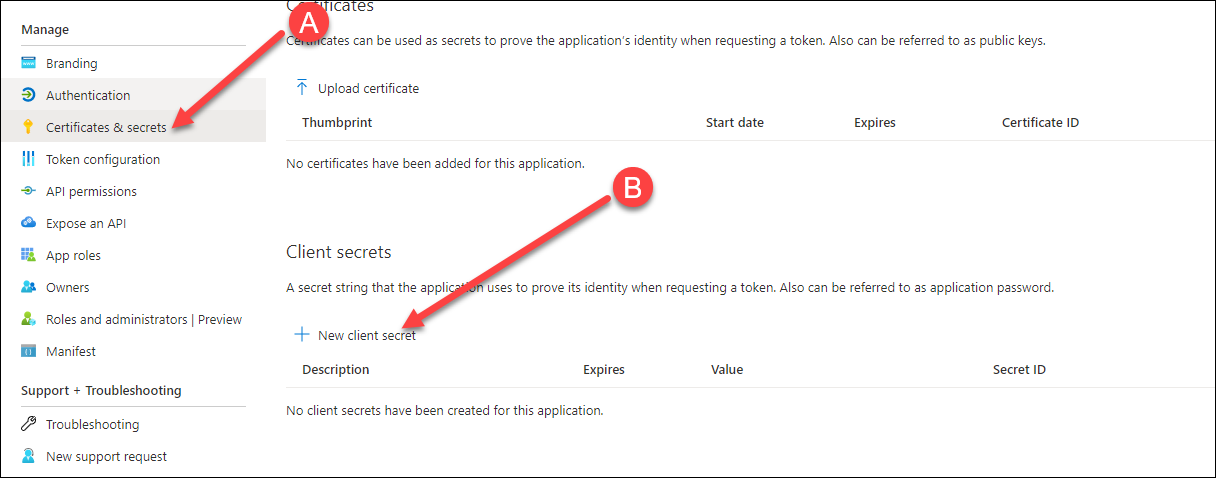The height and width of the screenshot is (478, 1216).
Task: Click the Expose an API cloud icon
Action: pos(28,223)
